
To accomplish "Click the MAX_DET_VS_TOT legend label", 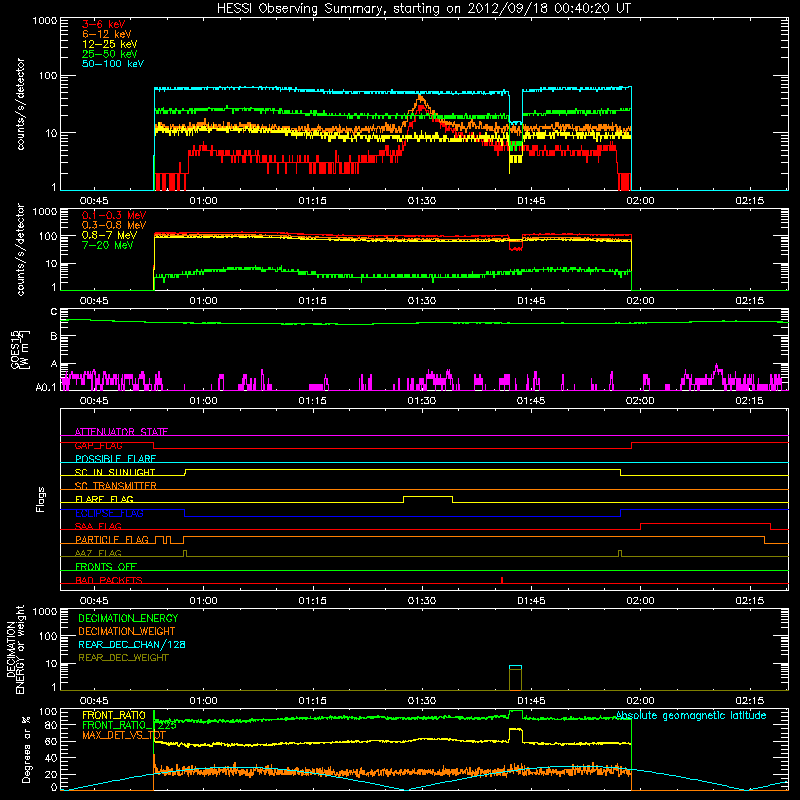I will click(x=124, y=736).
